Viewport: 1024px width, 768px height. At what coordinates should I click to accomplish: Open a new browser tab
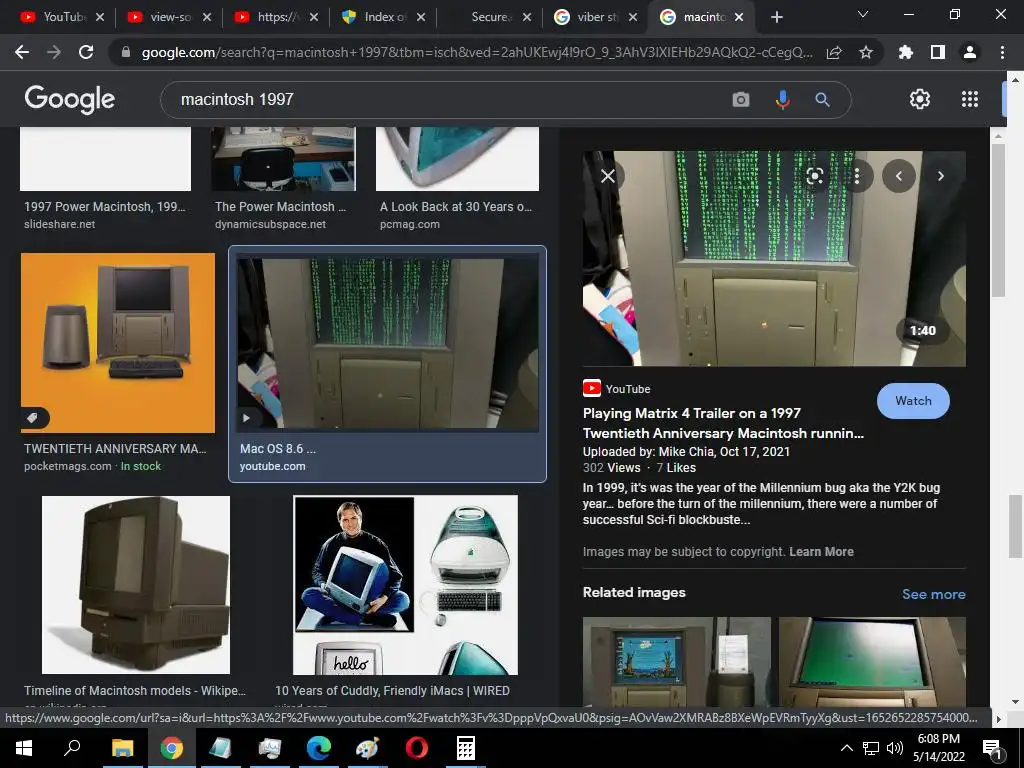pyautogui.click(x=776, y=18)
